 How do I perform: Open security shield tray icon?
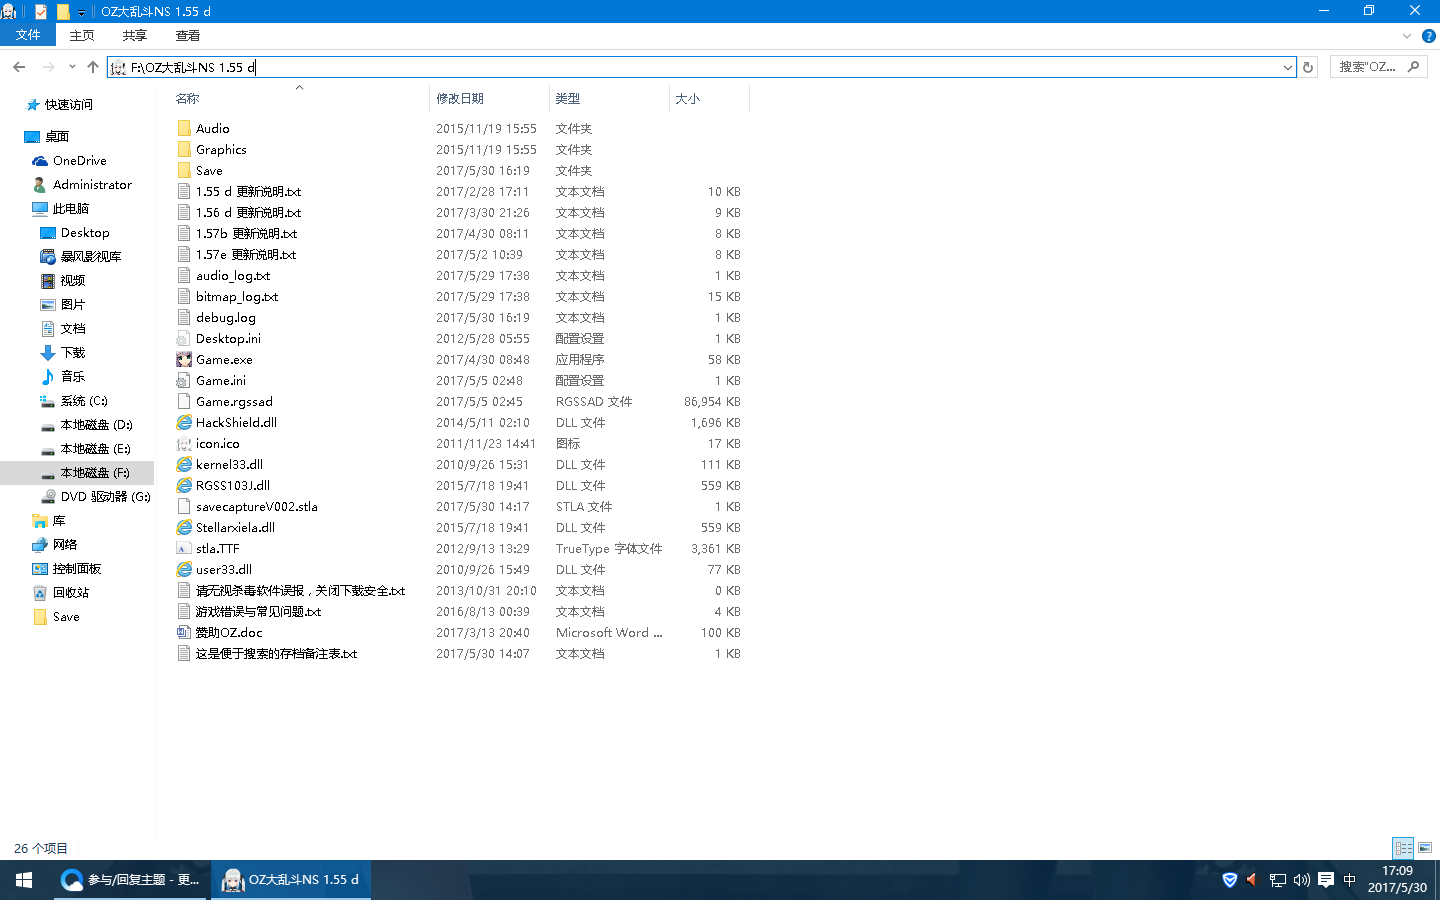[1230, 880]
